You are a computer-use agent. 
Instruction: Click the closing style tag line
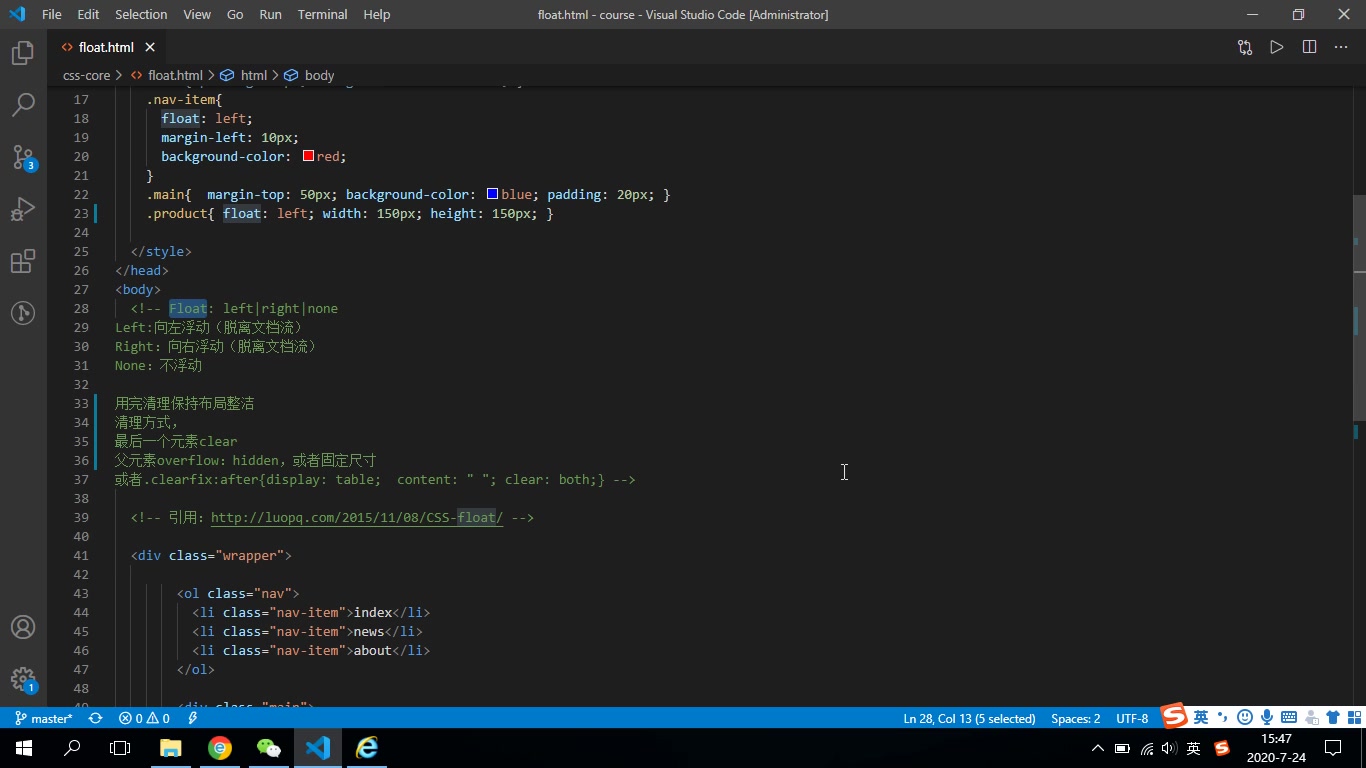coord(161,251)
